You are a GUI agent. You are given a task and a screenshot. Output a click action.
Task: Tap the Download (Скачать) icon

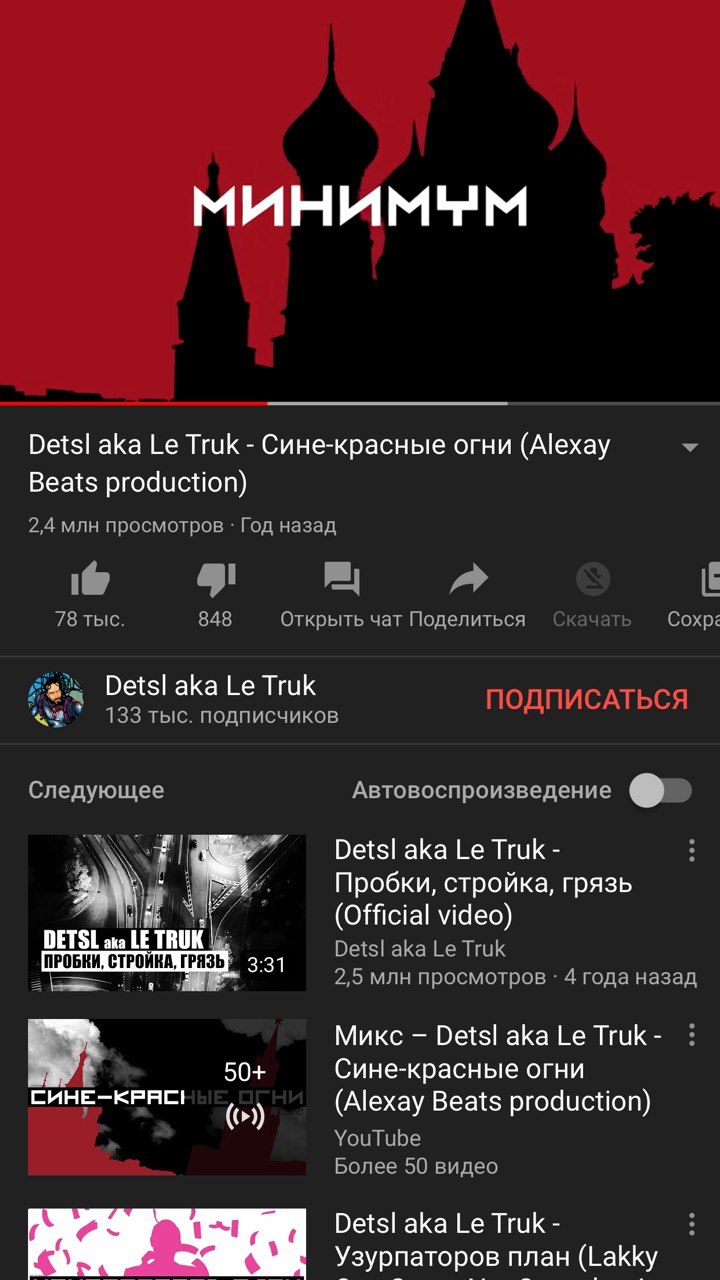[592, 579]
